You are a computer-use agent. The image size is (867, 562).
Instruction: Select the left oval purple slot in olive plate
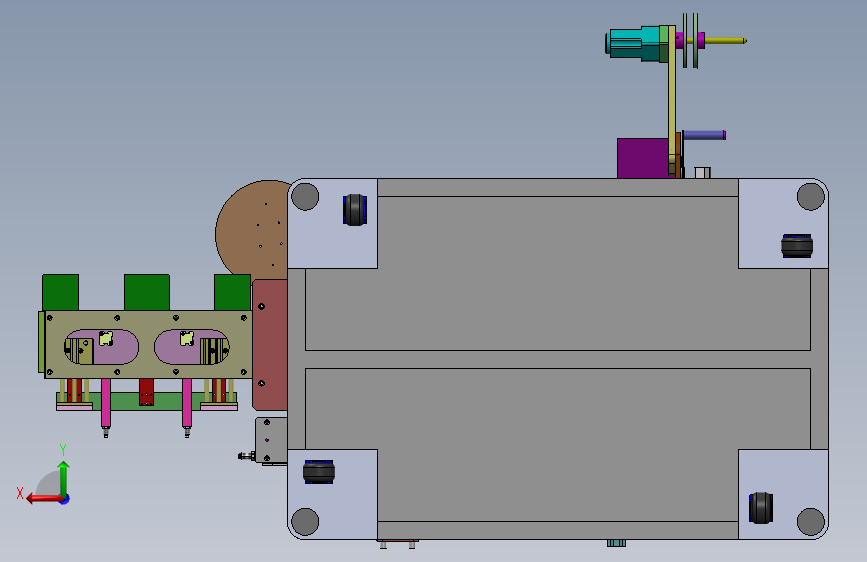point(101,347)
